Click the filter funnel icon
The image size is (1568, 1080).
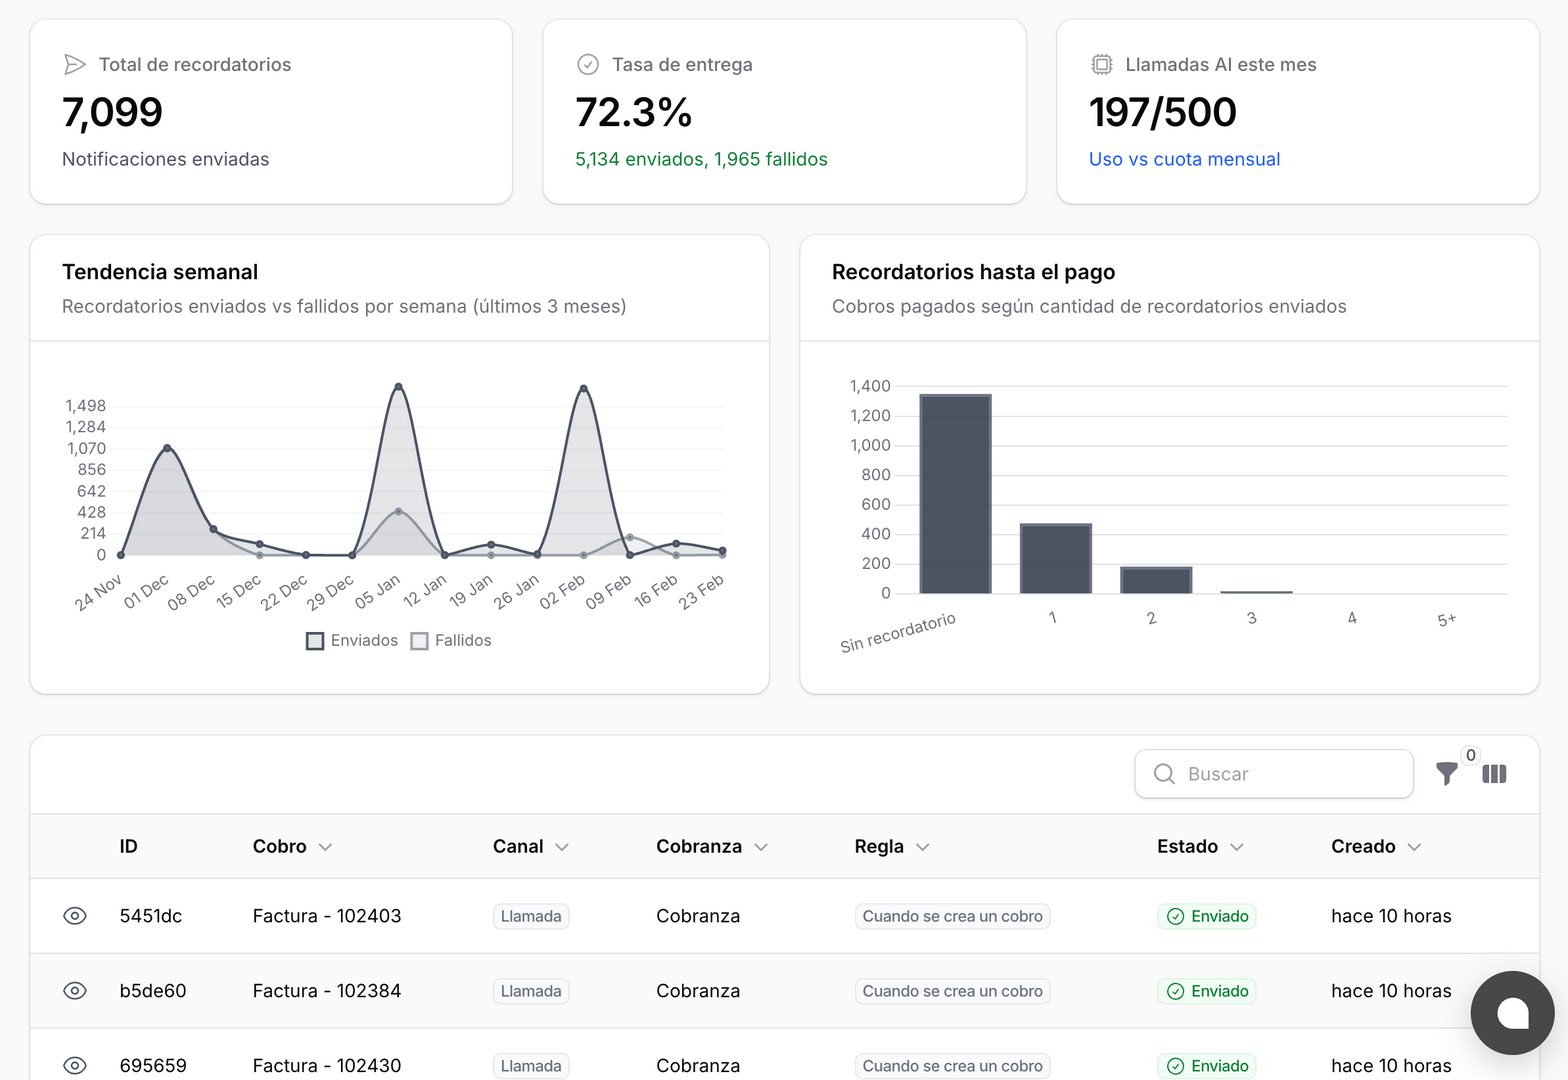point(1446,774)
